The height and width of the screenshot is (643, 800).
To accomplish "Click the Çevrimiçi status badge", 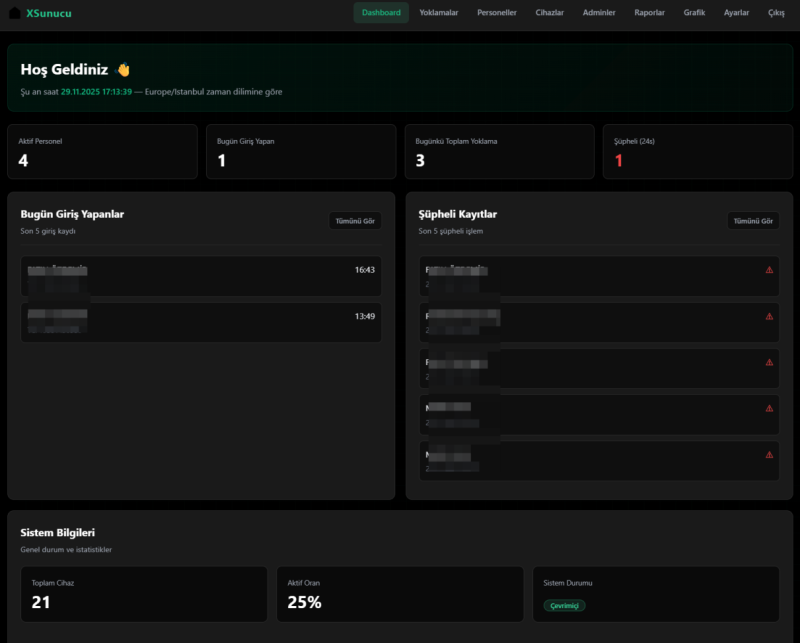I will click(564, 606).
